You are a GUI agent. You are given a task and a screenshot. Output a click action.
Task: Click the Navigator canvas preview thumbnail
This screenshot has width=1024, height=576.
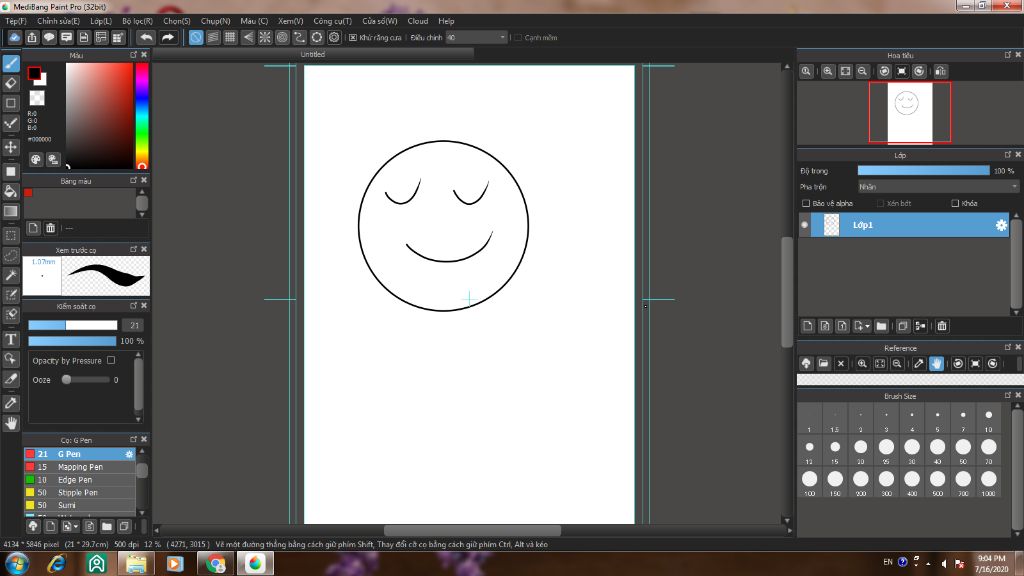coord(910,112)
